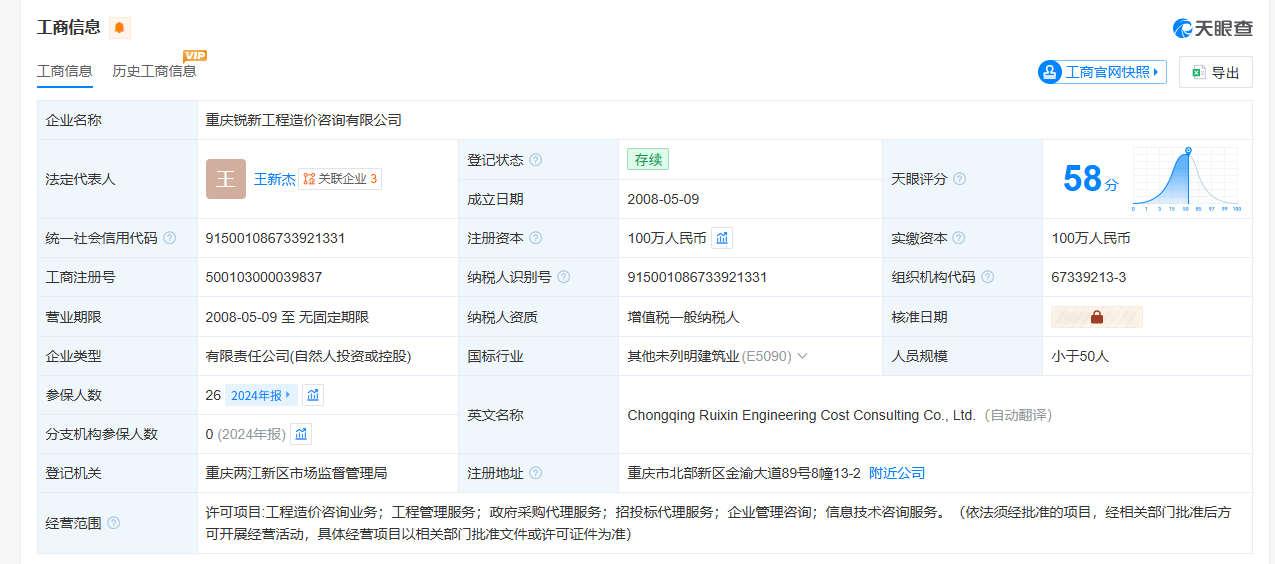Click the locked 核准日期 field

tap(1096, 317)
